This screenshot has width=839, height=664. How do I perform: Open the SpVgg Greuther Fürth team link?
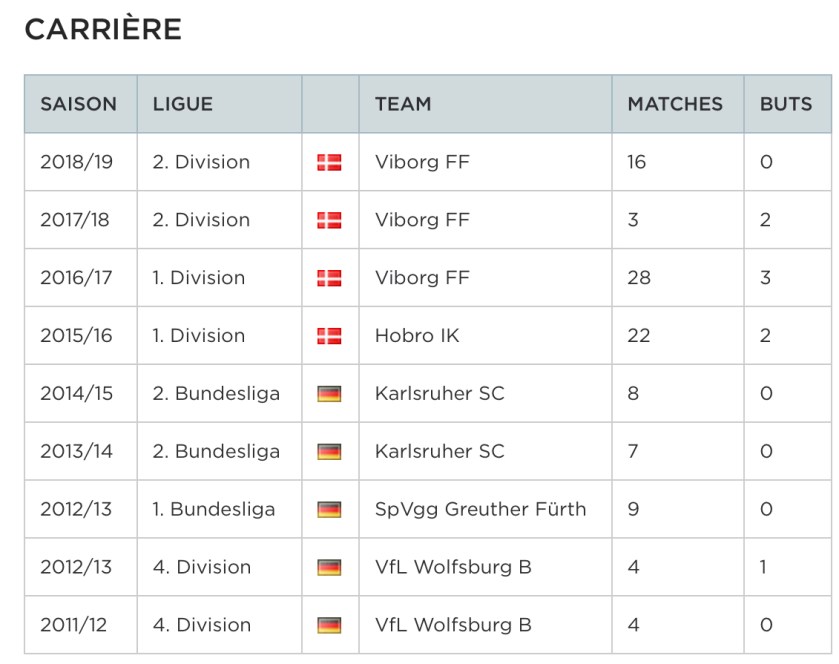480,510
